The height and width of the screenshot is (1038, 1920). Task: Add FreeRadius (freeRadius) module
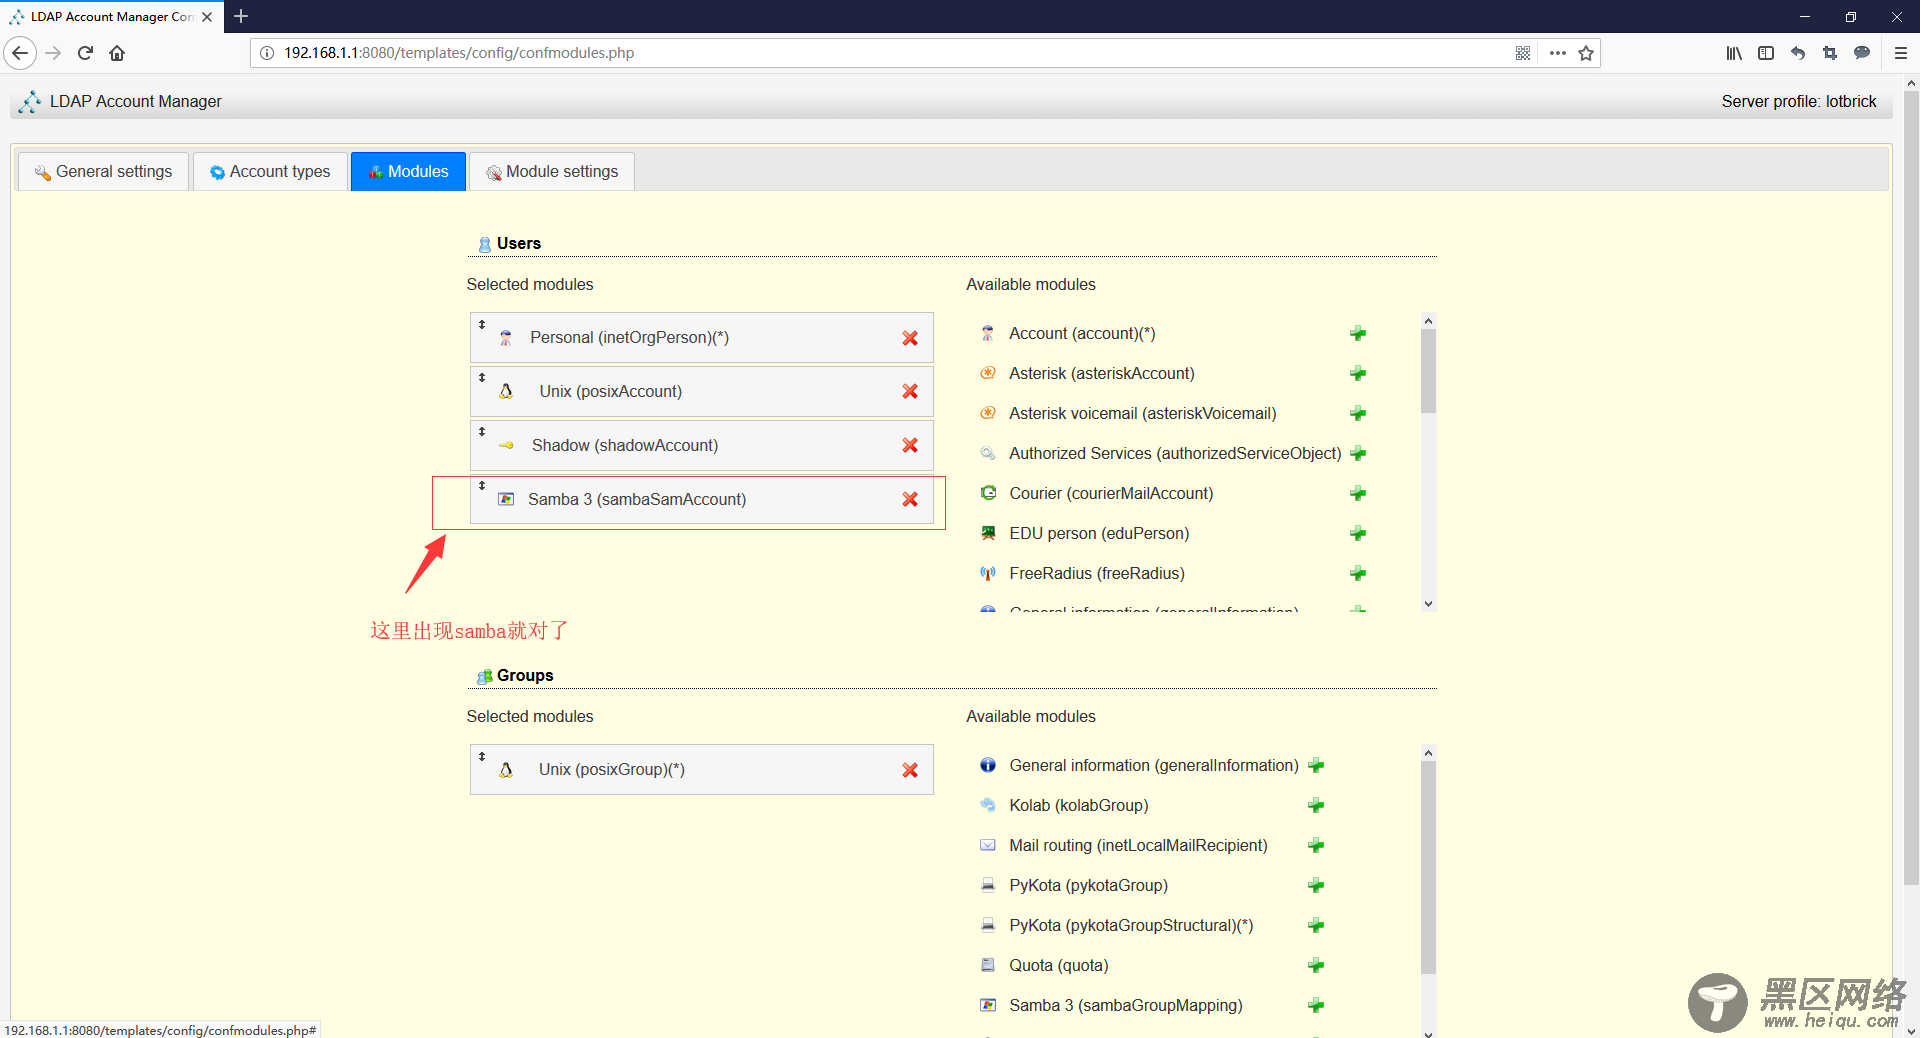(1358, 574)
